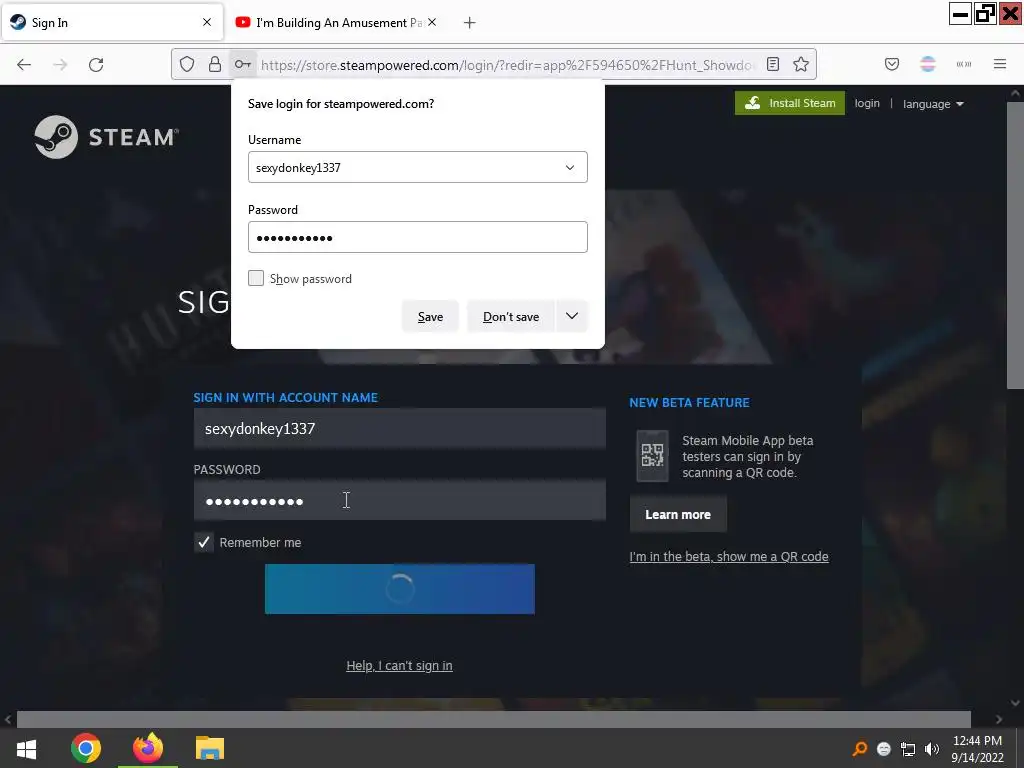Image resolution: width=1024 pixels, height=768 pixels.
Task: Click the vertical scrollbar down arrow
Action: click(1015, 703)
